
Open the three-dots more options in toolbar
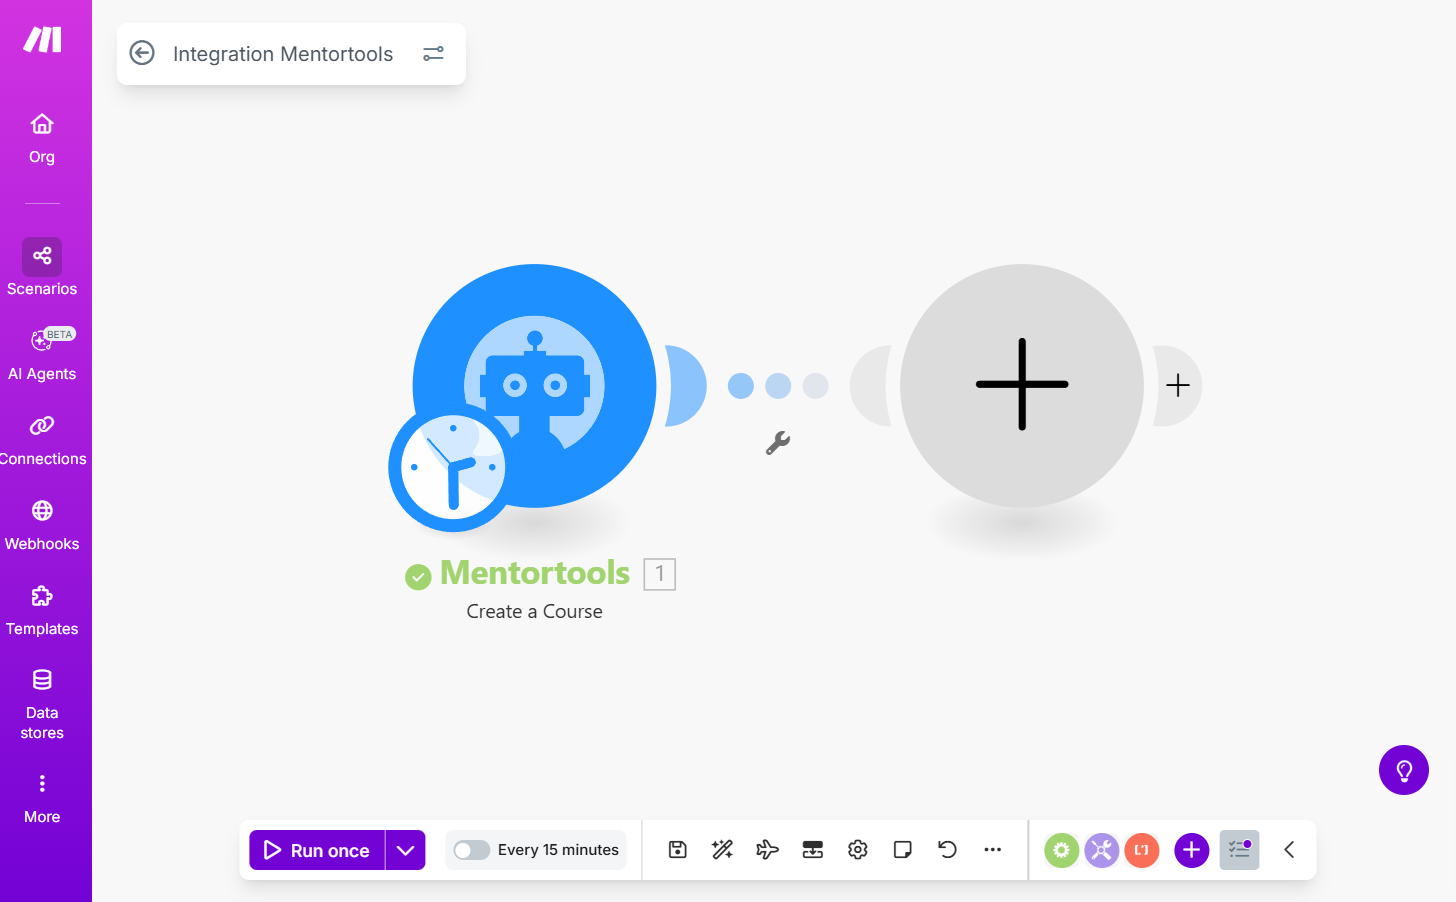click(992, 850)
